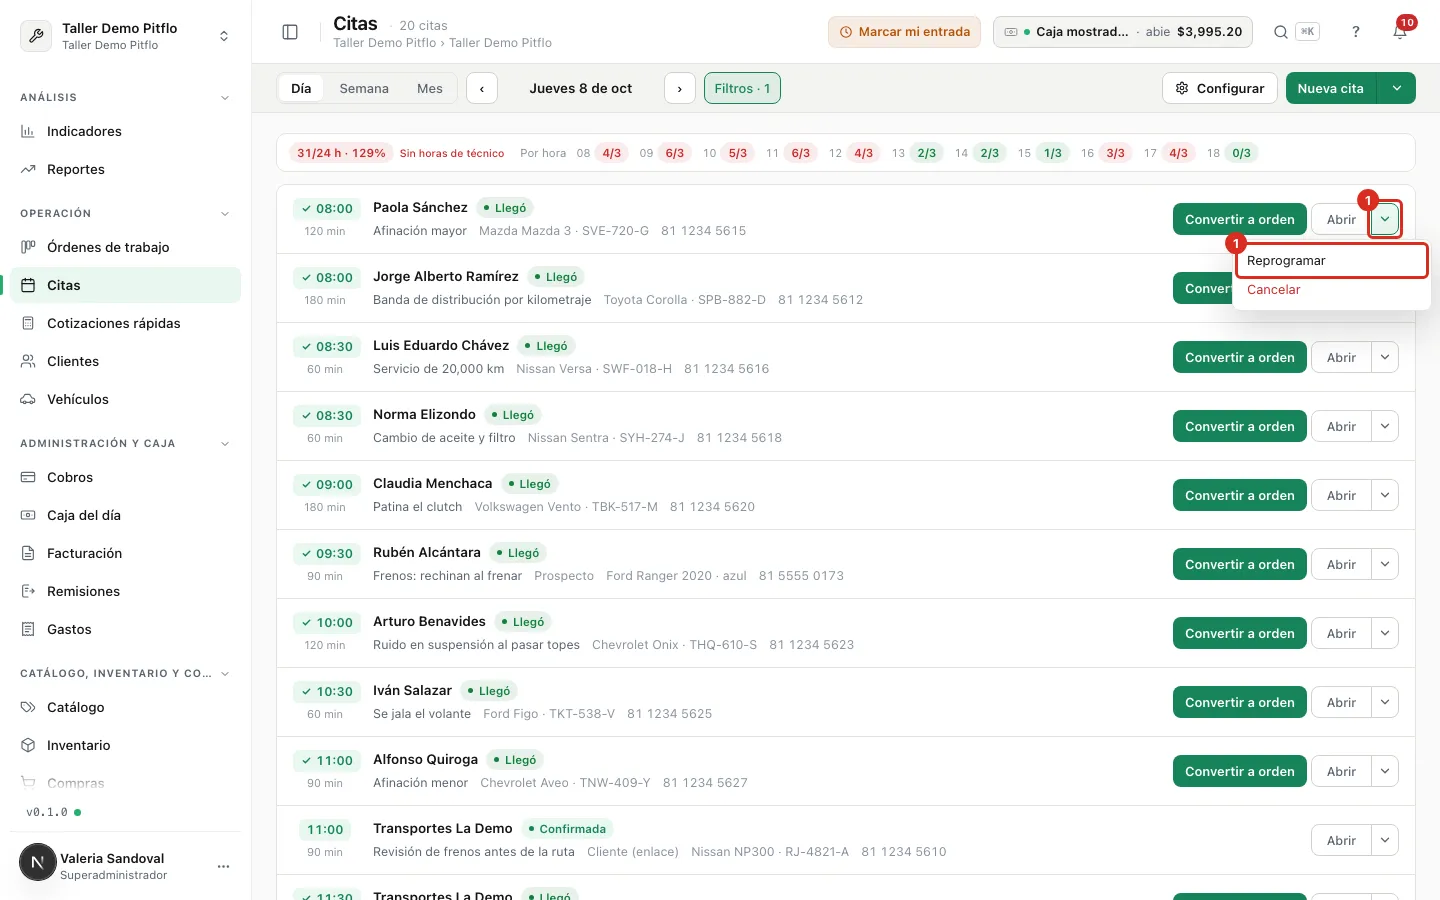Viewport: 1440px width, 900px height.
Task: Open user options menu for Valeria Sandoval
Action: pos(224,866)
